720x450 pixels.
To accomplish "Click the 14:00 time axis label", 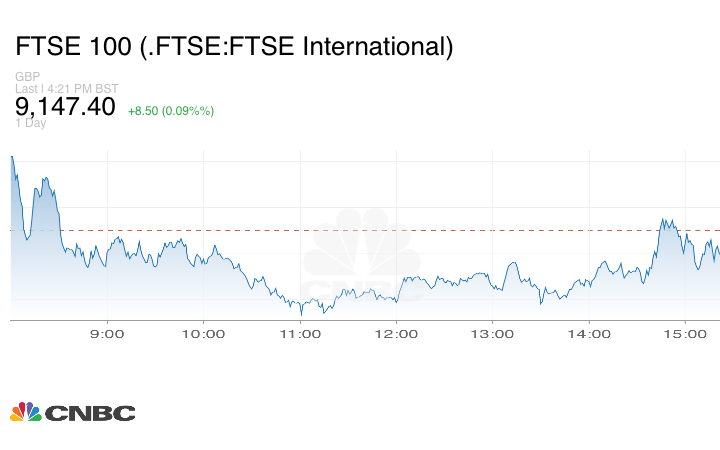I will click(588, 333).
